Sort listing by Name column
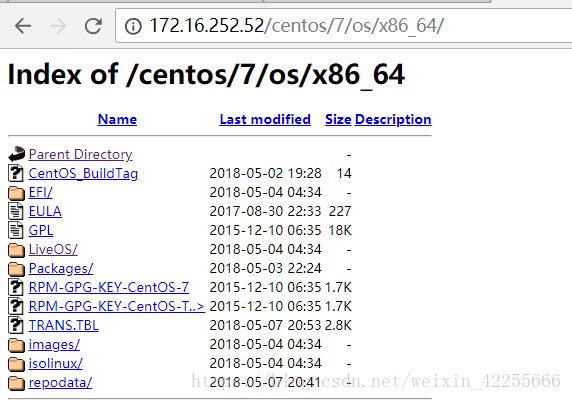This screenshot has width=572, height=401. (x=117, y=119)
